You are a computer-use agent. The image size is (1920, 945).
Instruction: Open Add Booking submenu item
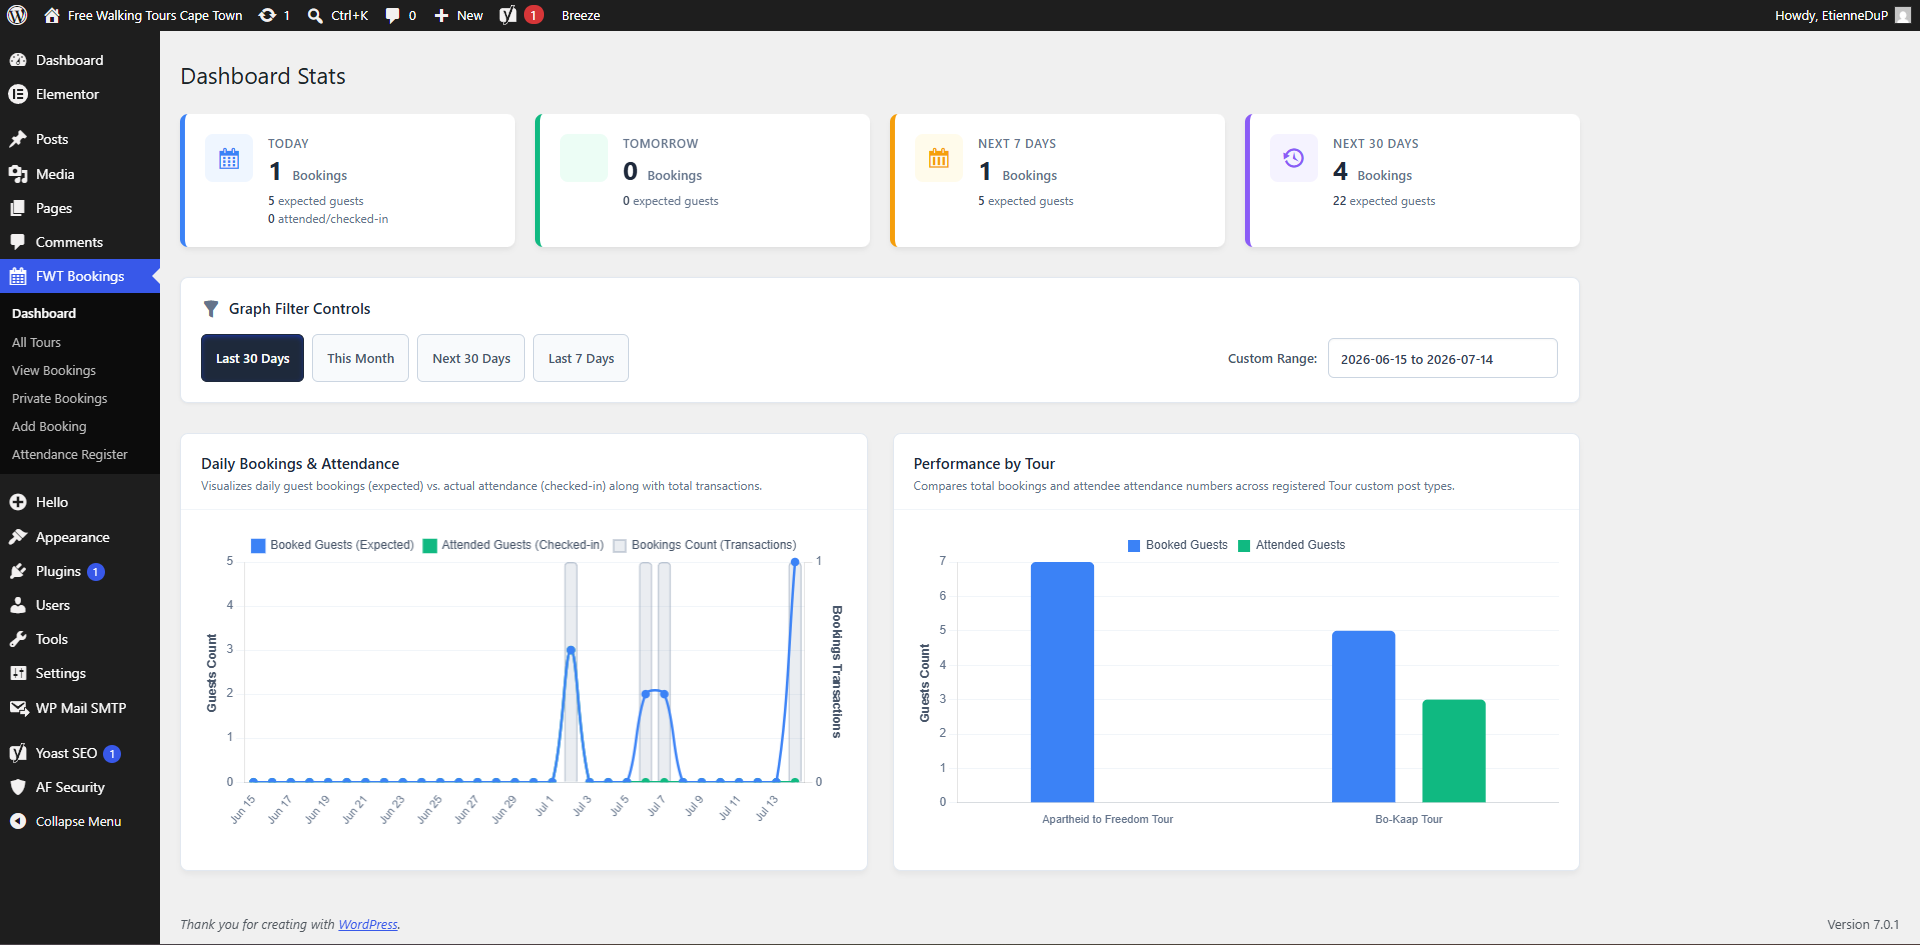tap(49, 426)
